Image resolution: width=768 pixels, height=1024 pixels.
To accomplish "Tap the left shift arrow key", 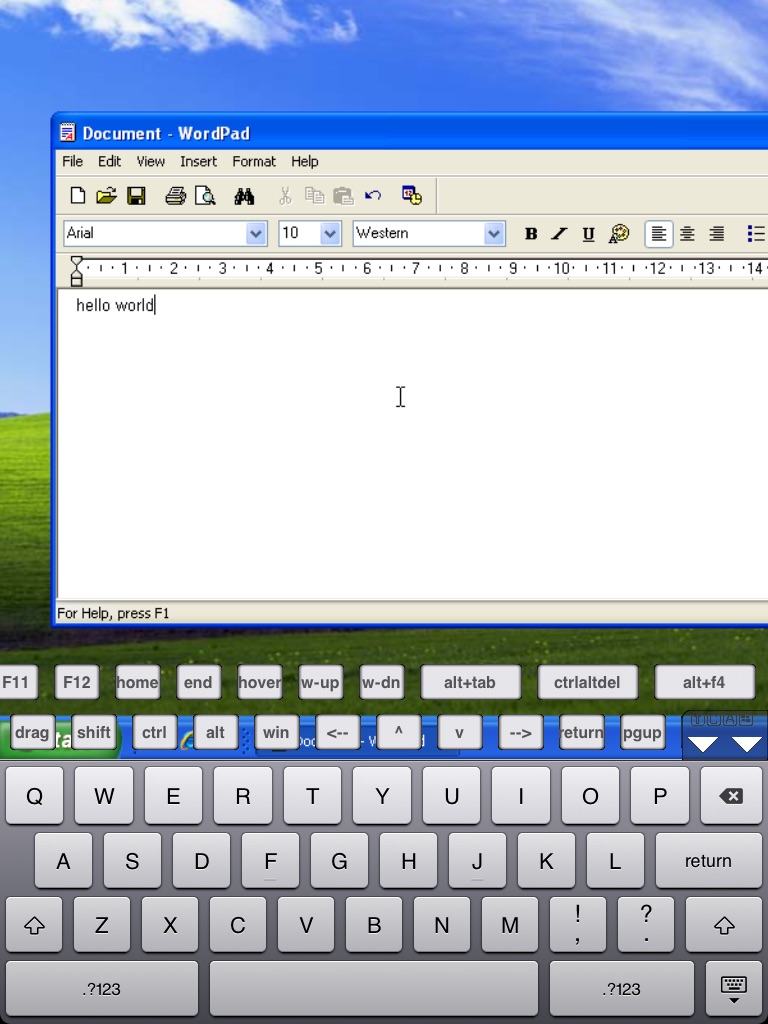I will click(x=35, y=925).
